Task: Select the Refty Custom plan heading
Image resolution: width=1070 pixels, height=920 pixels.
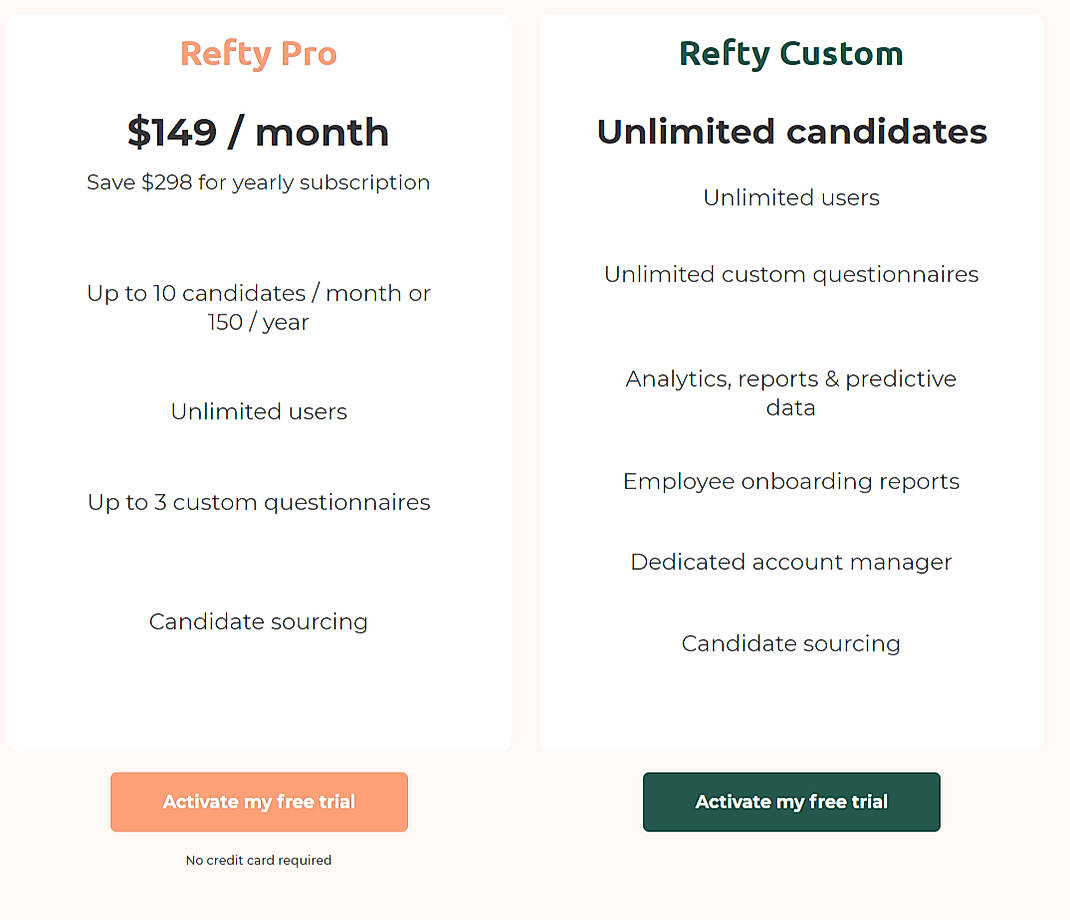Action: click(x=790, y=53)
